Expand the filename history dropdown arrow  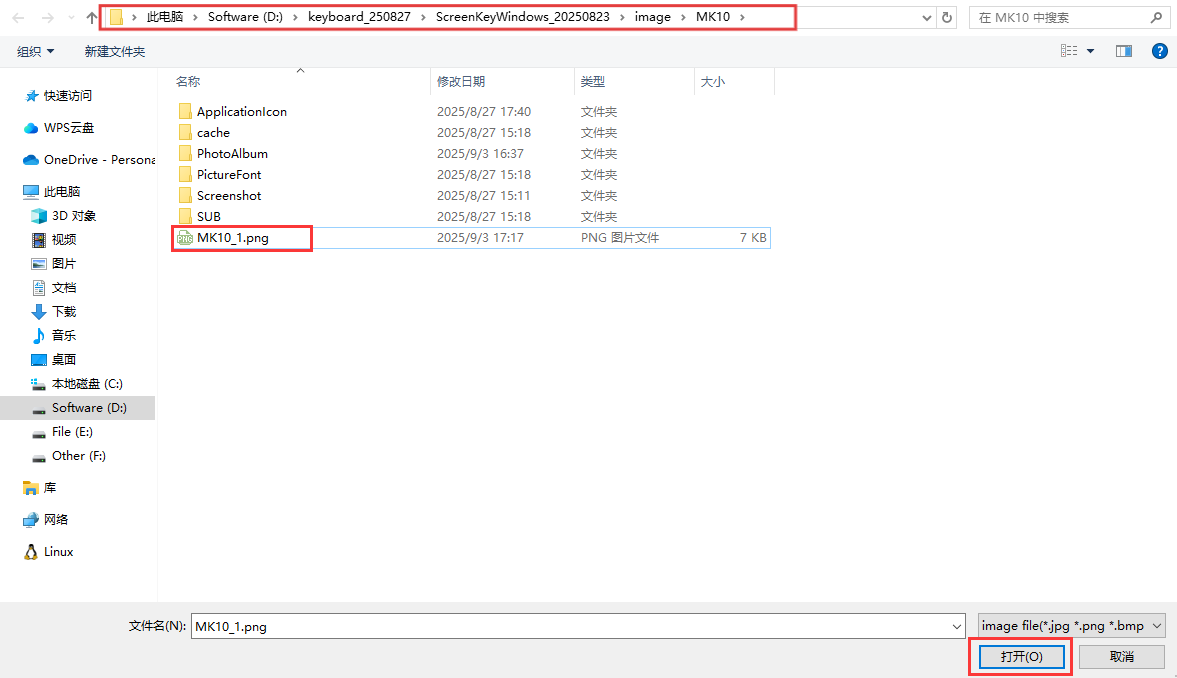click(x=957, y=627)
